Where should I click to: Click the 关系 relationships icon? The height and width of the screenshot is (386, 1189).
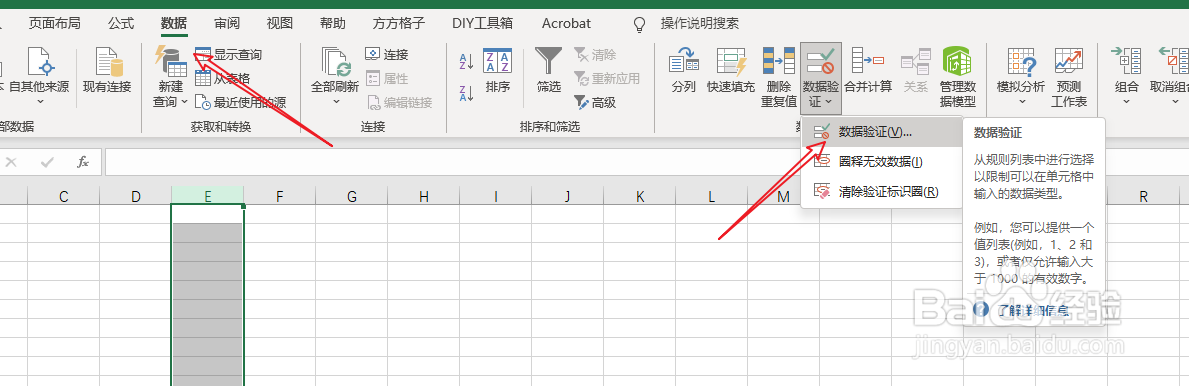(x=915, y=61)
